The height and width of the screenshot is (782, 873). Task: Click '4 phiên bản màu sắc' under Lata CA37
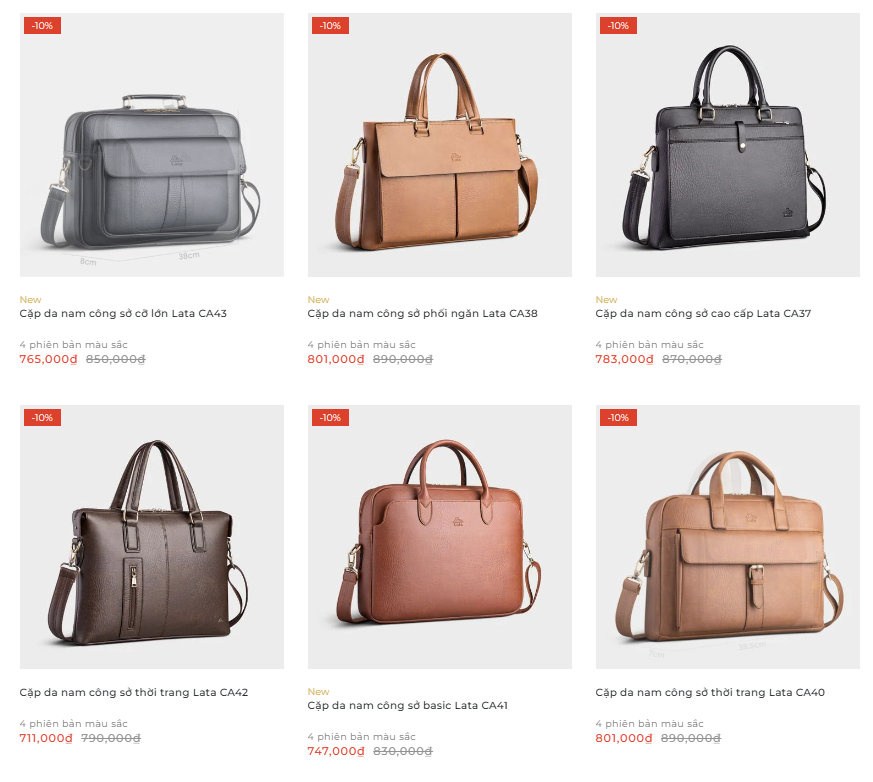coord(649,345)
